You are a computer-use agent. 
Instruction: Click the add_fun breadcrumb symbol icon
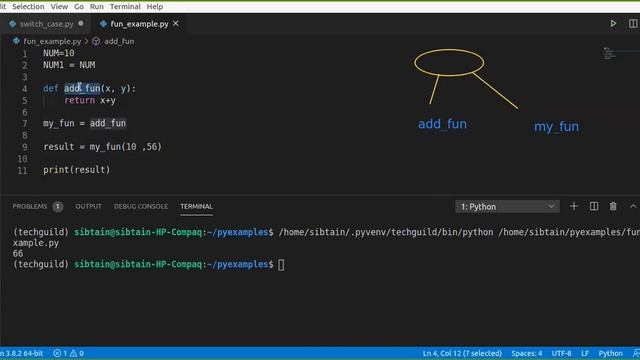[x=96, y=41]
